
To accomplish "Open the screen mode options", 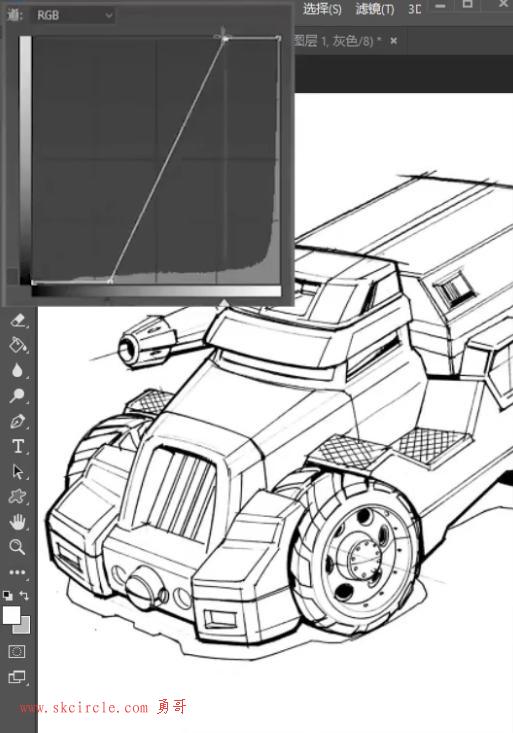I will 17,676.
